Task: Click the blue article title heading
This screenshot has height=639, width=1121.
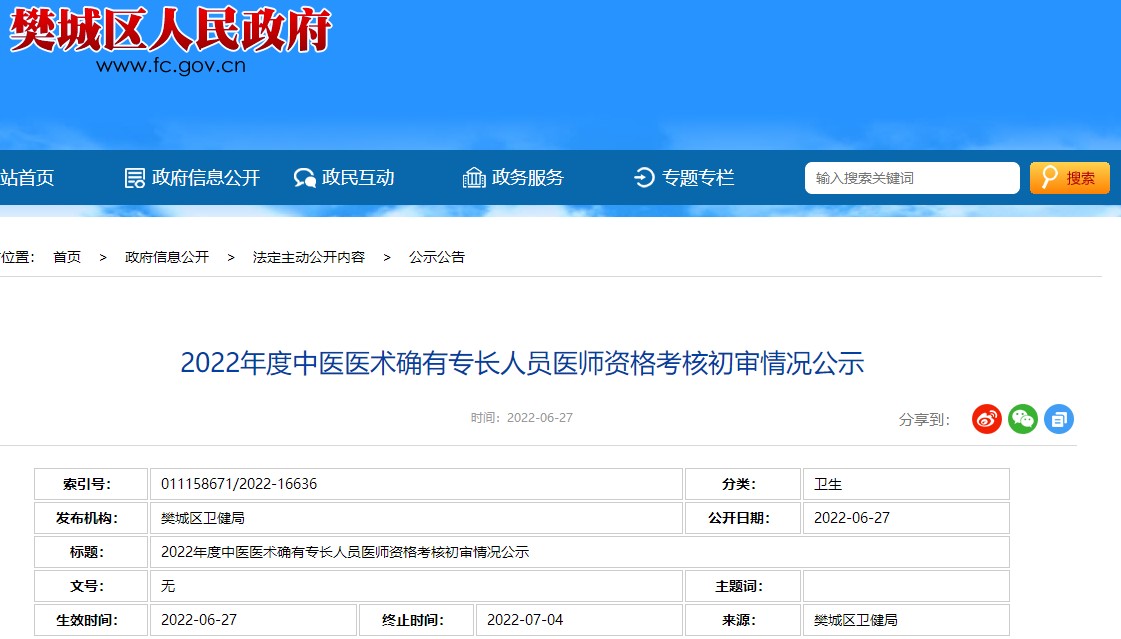Action: point(522,363)
